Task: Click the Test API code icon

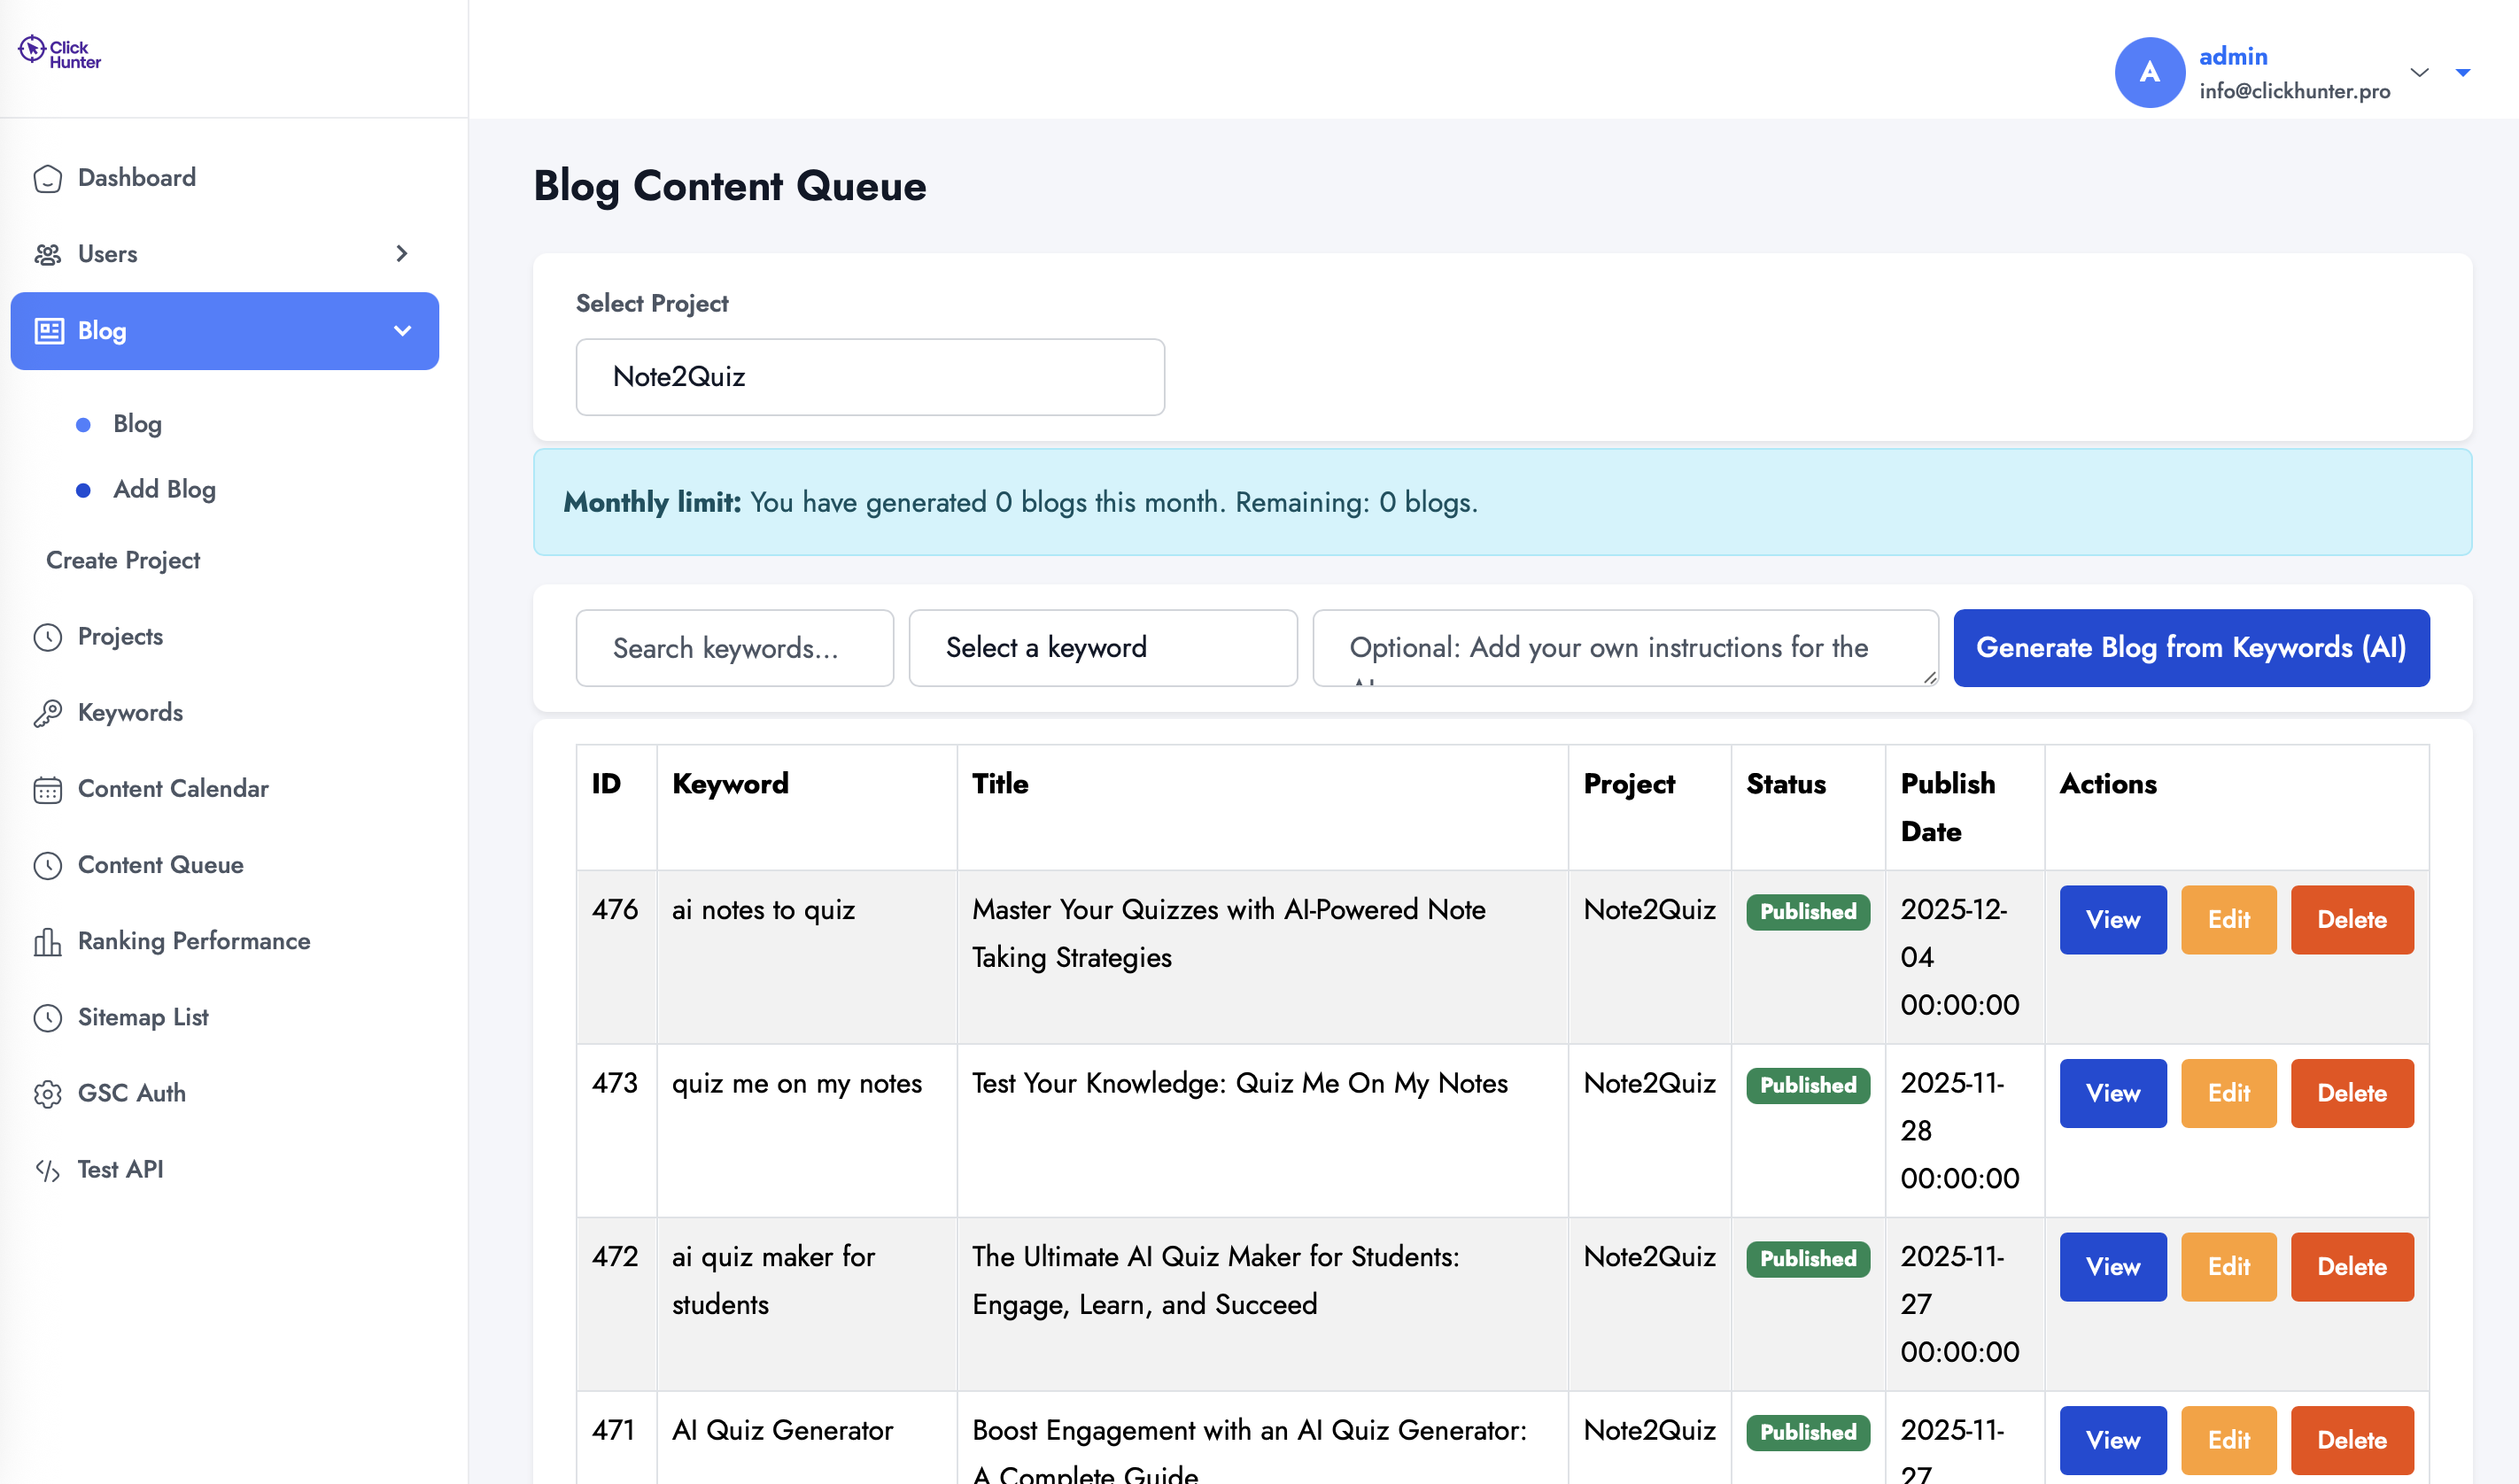Action: [47, 1170]
